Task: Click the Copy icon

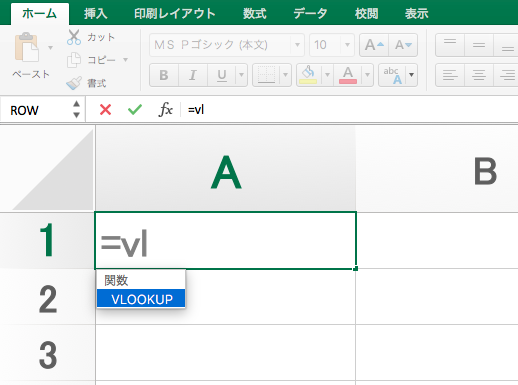Action: pos(74,60)
